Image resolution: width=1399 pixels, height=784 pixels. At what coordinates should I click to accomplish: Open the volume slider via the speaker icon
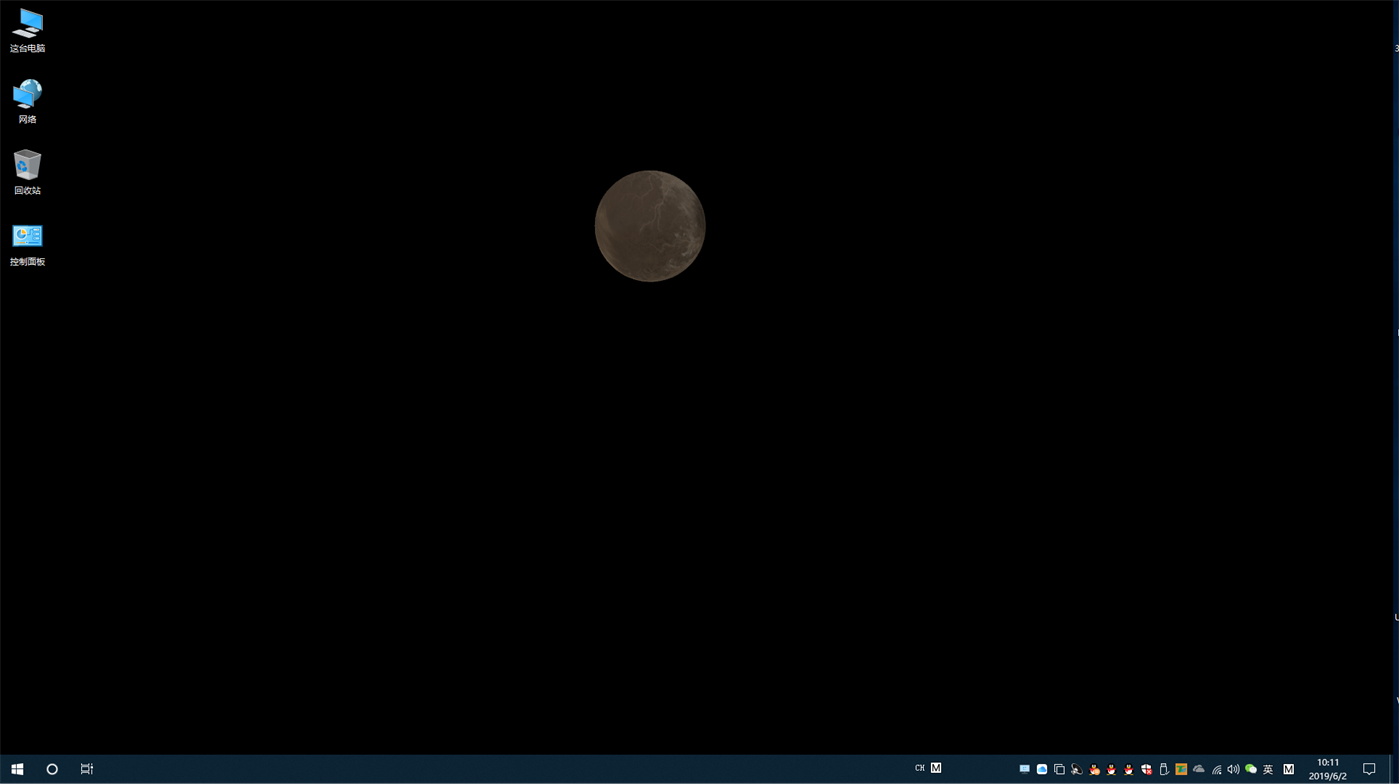(1231, 769)
